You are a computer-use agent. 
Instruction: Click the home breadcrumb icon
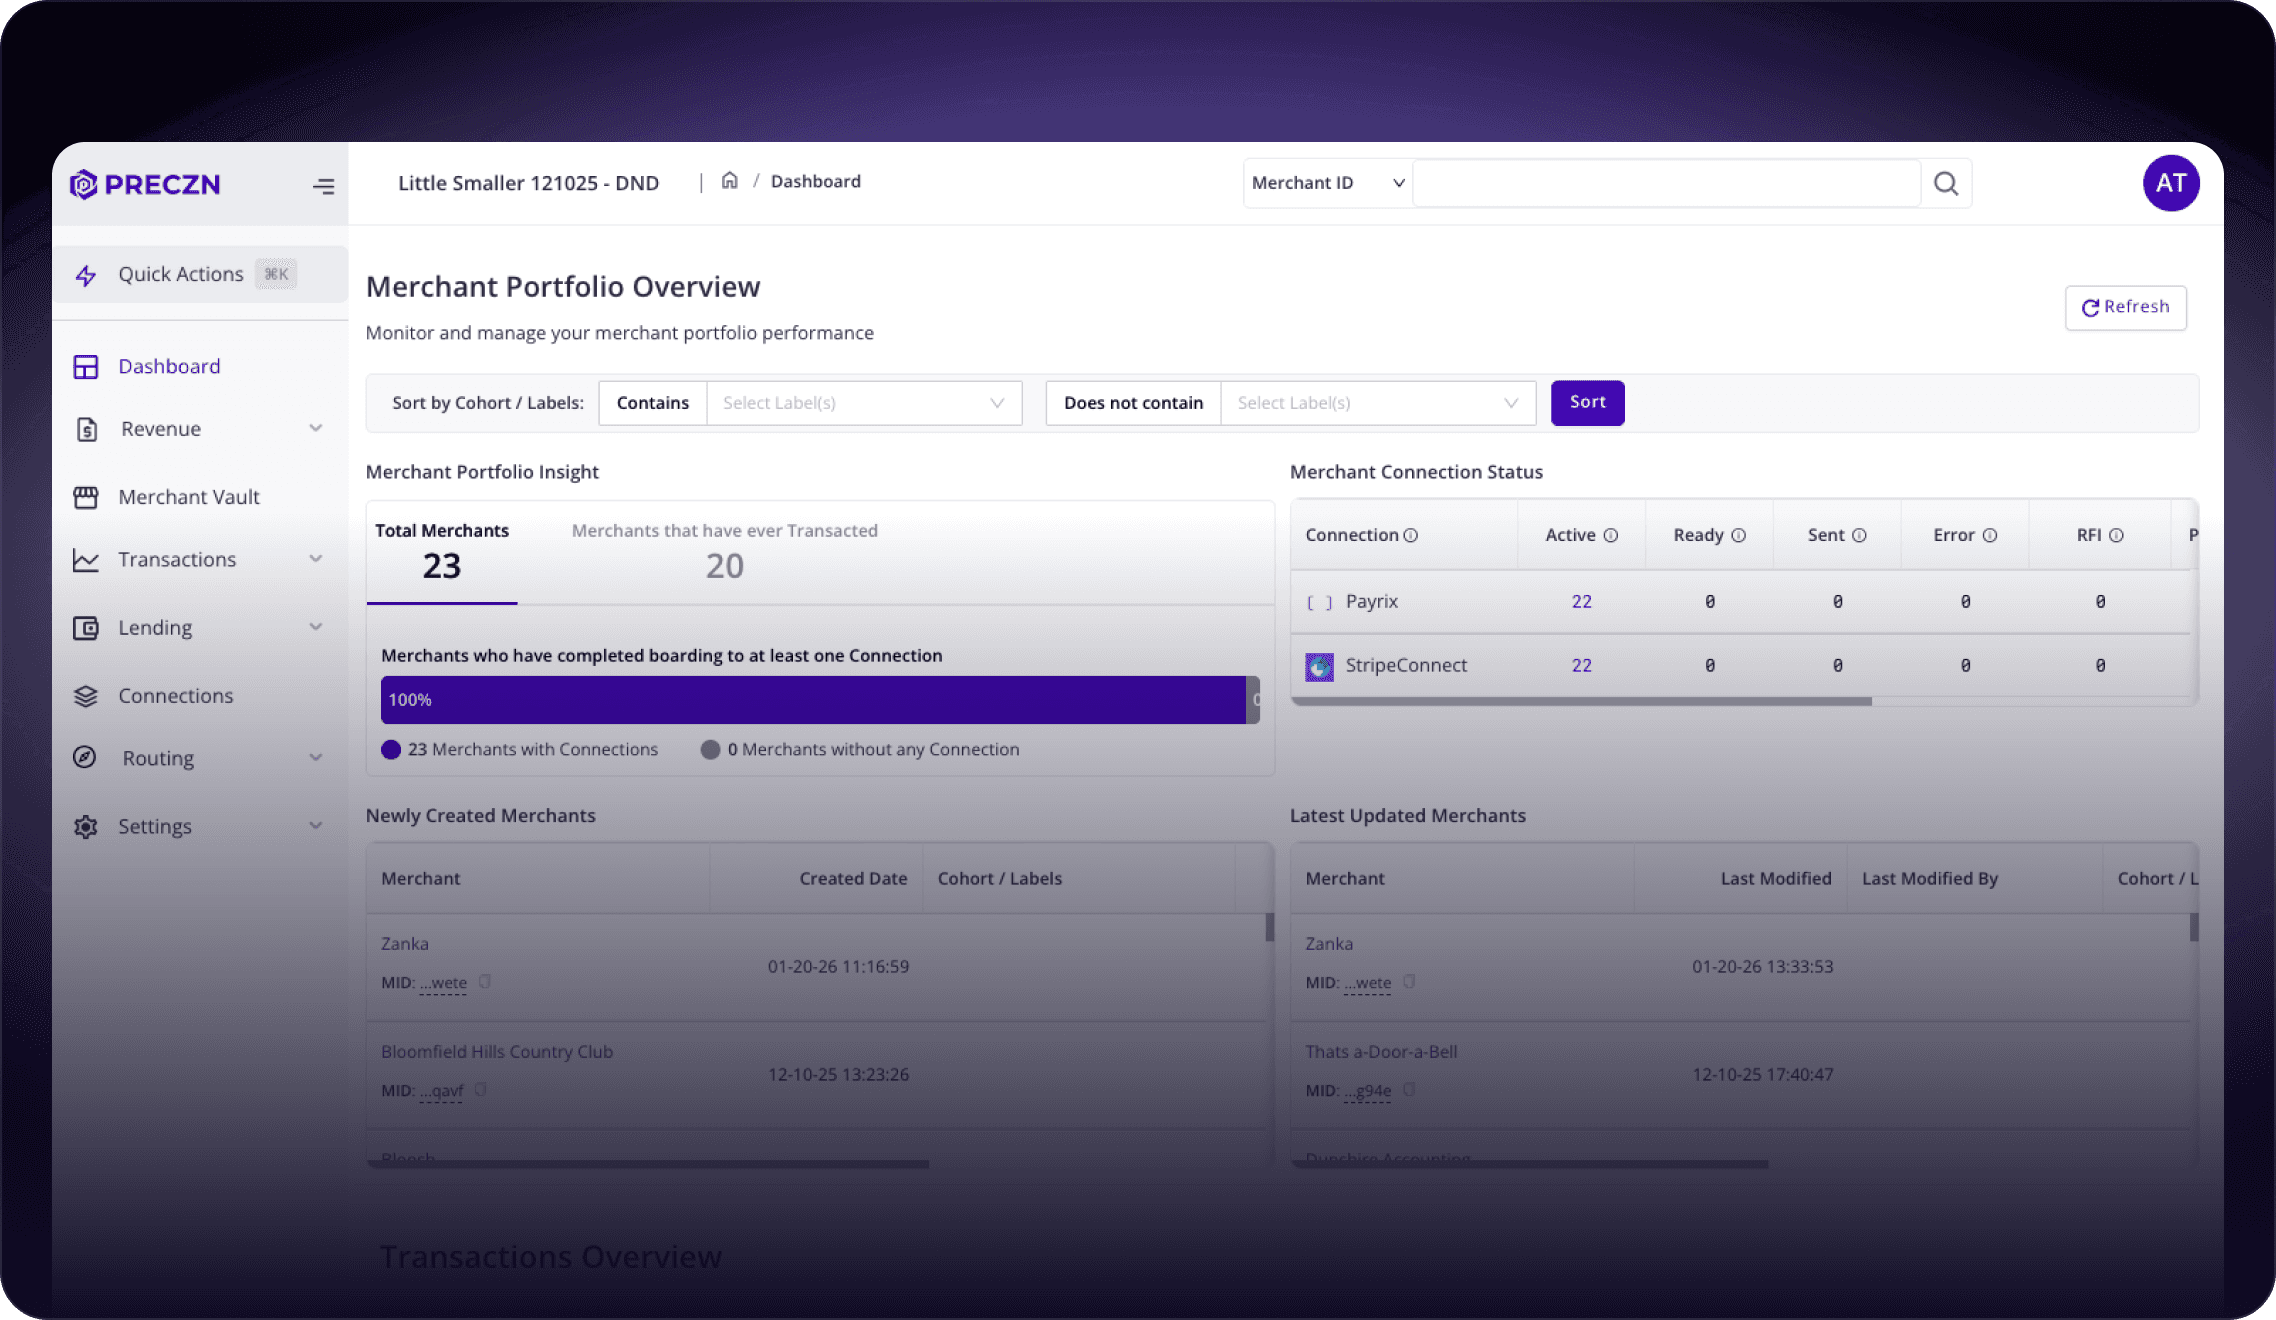click(x=730, y=181)
